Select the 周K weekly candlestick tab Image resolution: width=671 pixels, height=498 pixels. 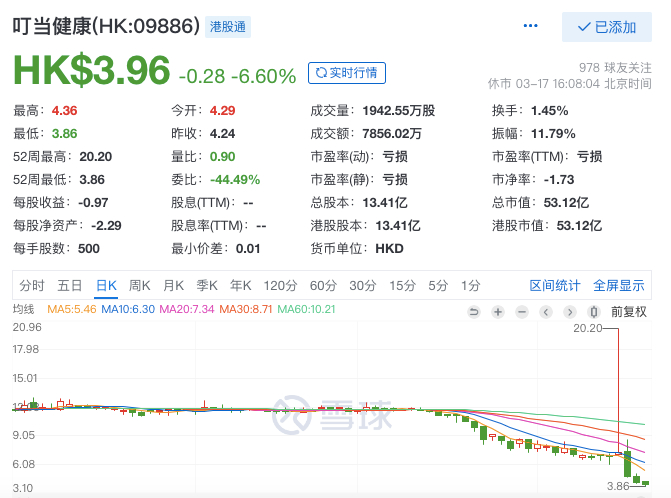coord(140,285)
